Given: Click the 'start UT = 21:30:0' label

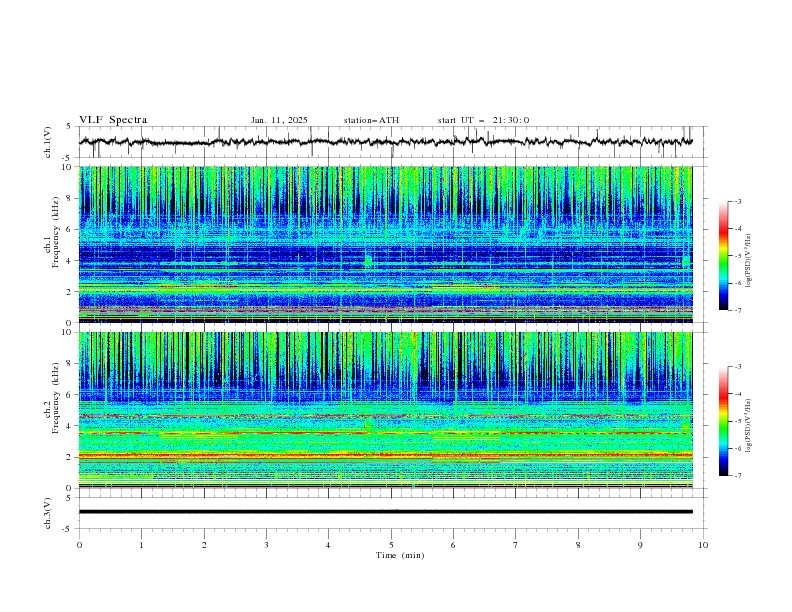Looking at the screenshot, I should pyautogui.click(x=483, y=120).
